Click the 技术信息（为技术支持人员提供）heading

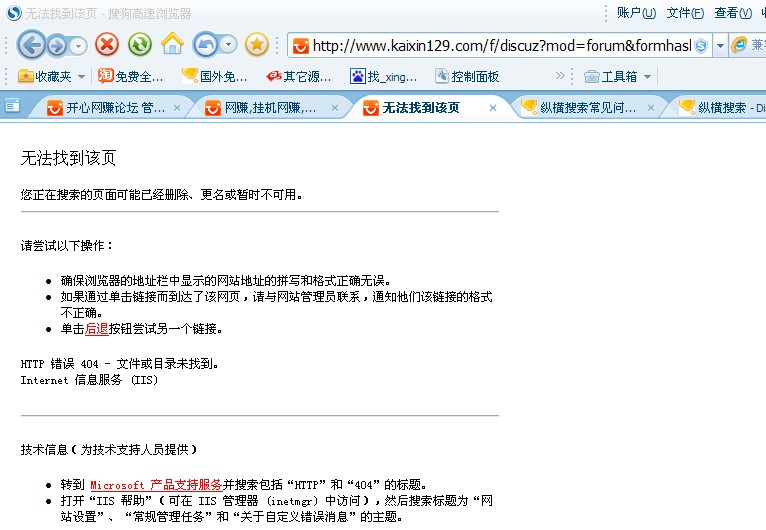point(109,449)
